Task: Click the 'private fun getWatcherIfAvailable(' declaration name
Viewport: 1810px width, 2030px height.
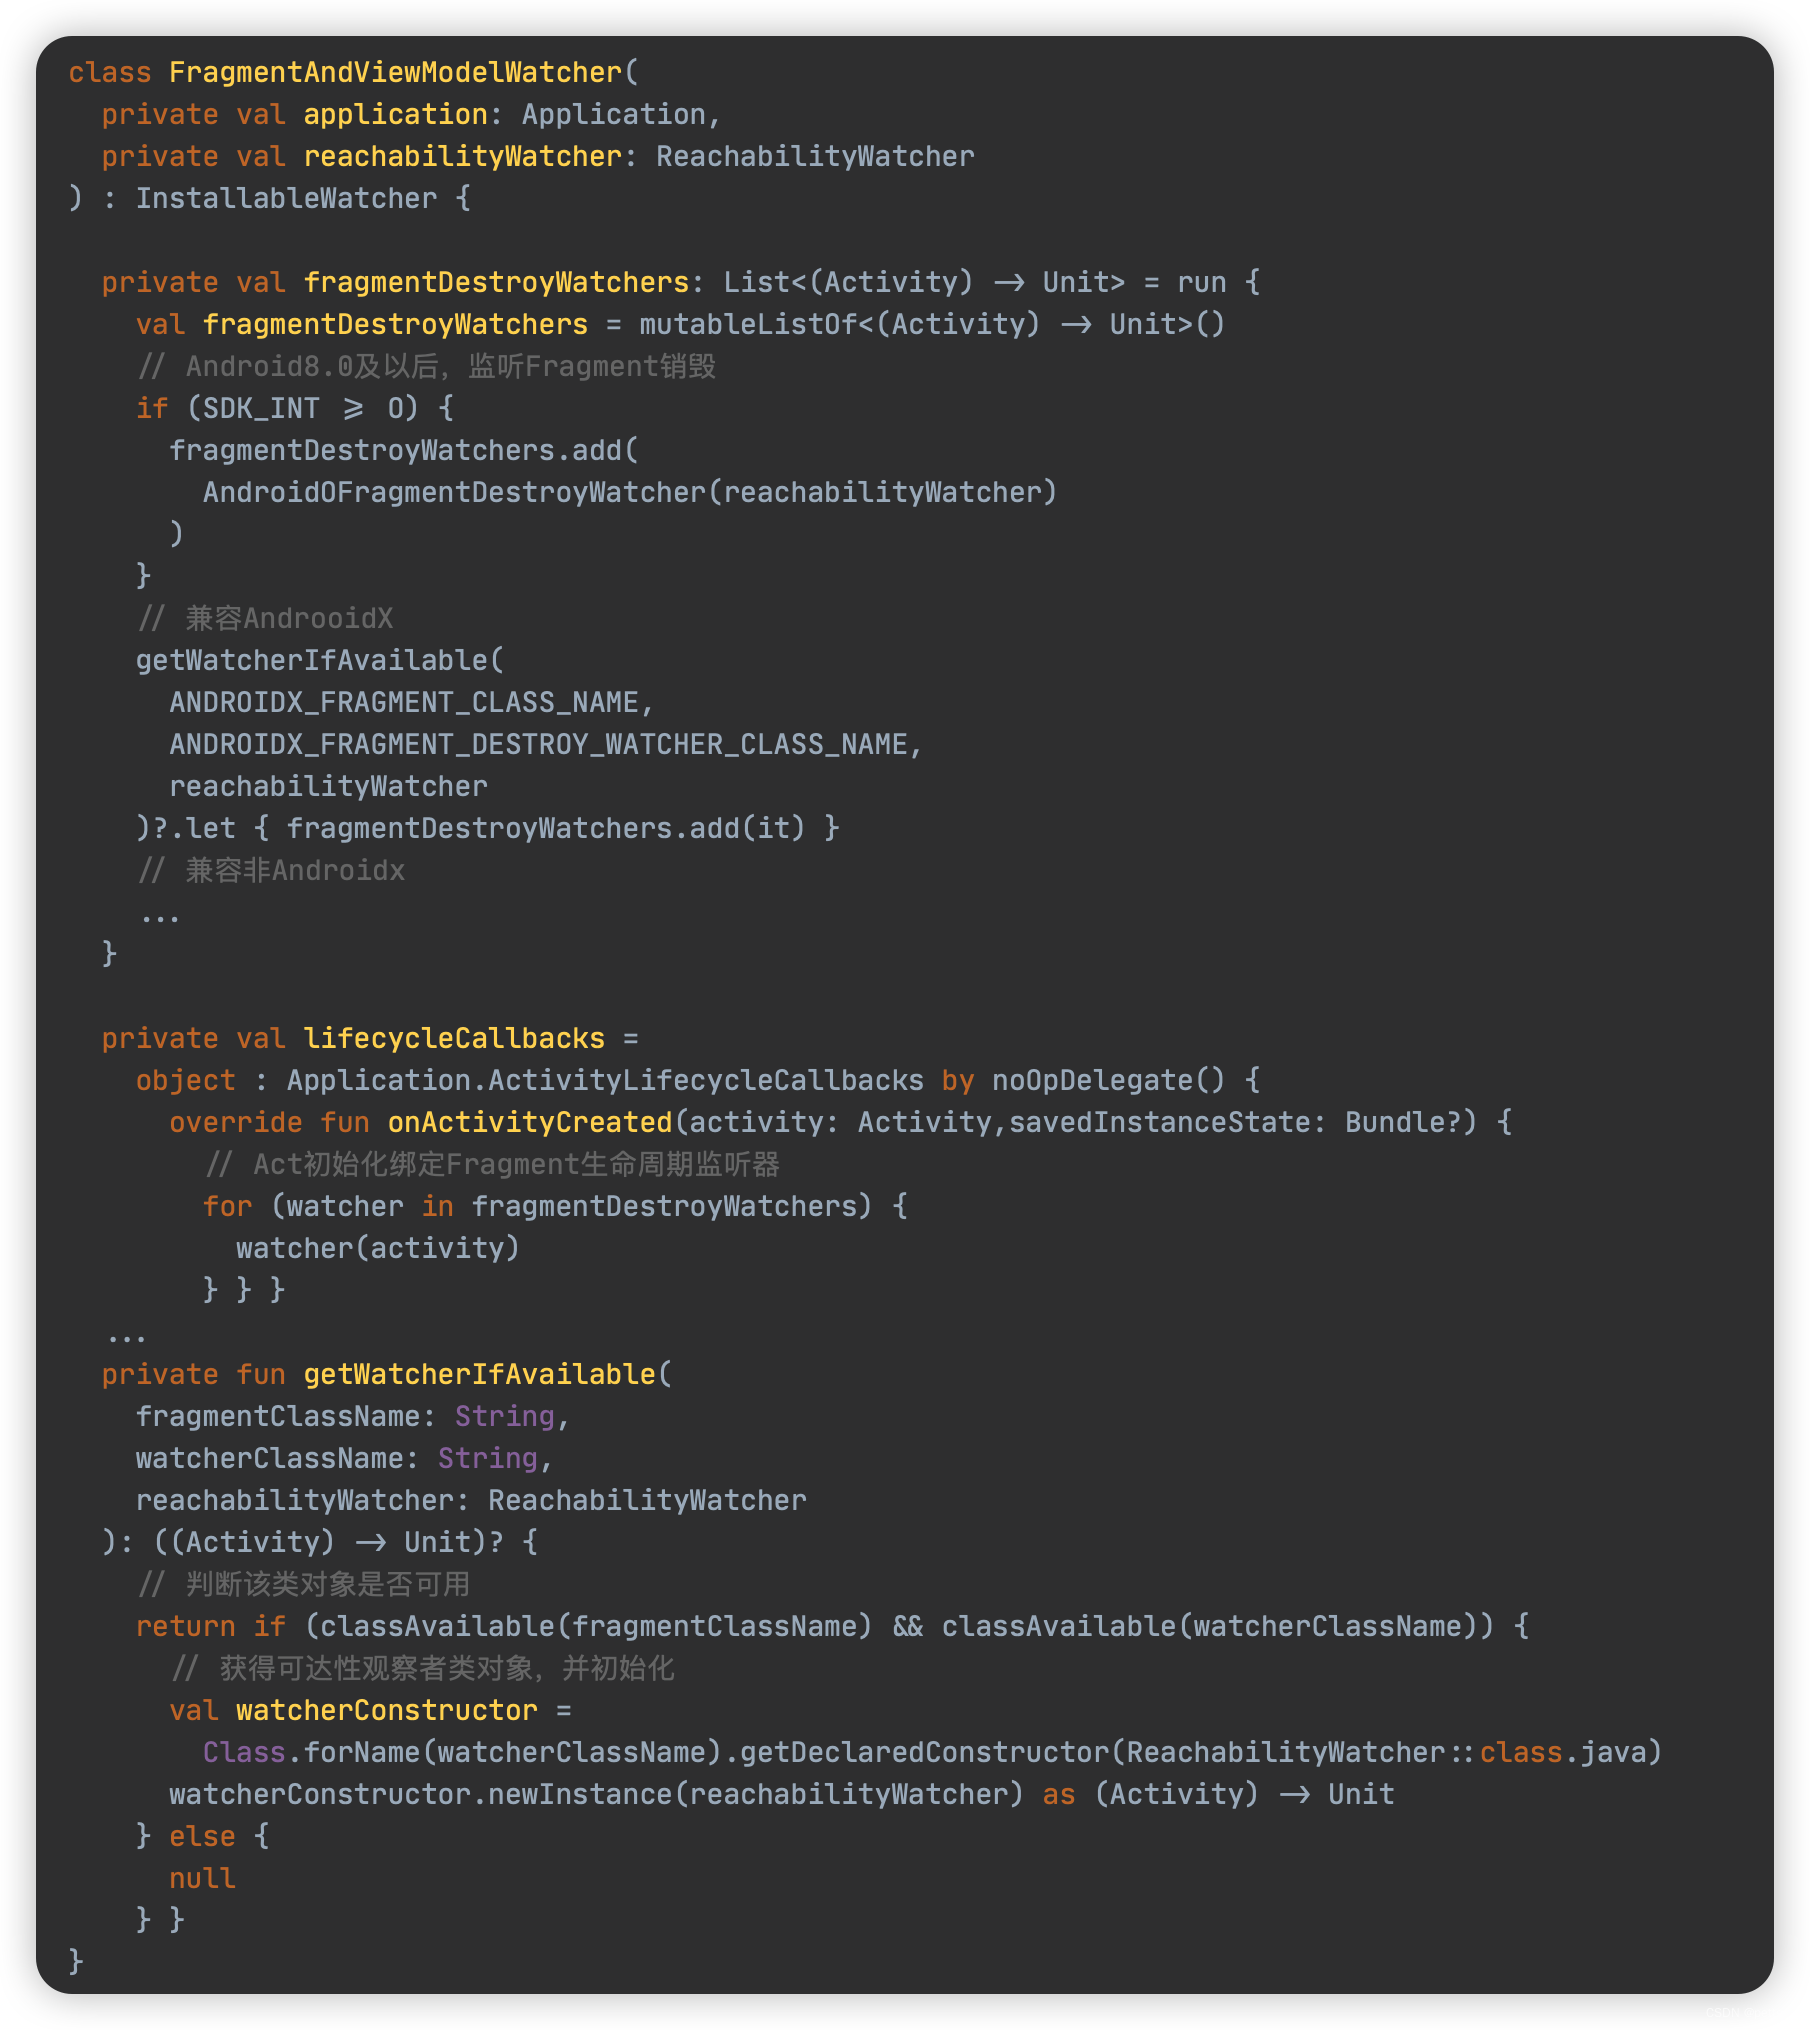Action: pos(480,1375)
